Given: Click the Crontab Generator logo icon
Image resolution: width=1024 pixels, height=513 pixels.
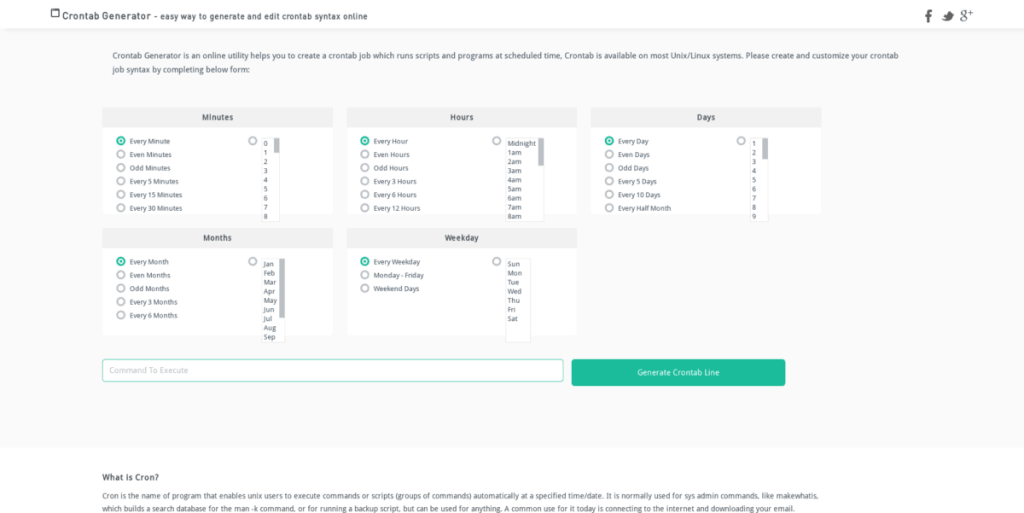Looking at the screenshot, I should (x=55, y=14).
